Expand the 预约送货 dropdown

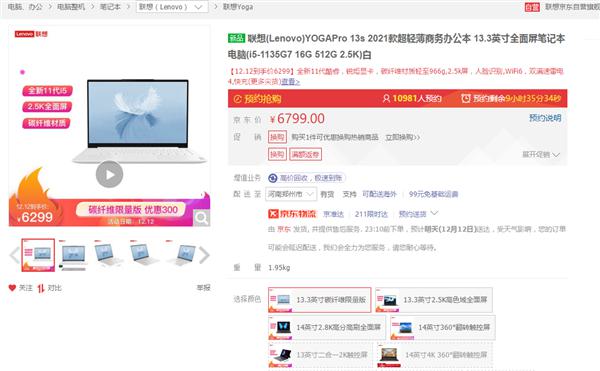point(418,214)
